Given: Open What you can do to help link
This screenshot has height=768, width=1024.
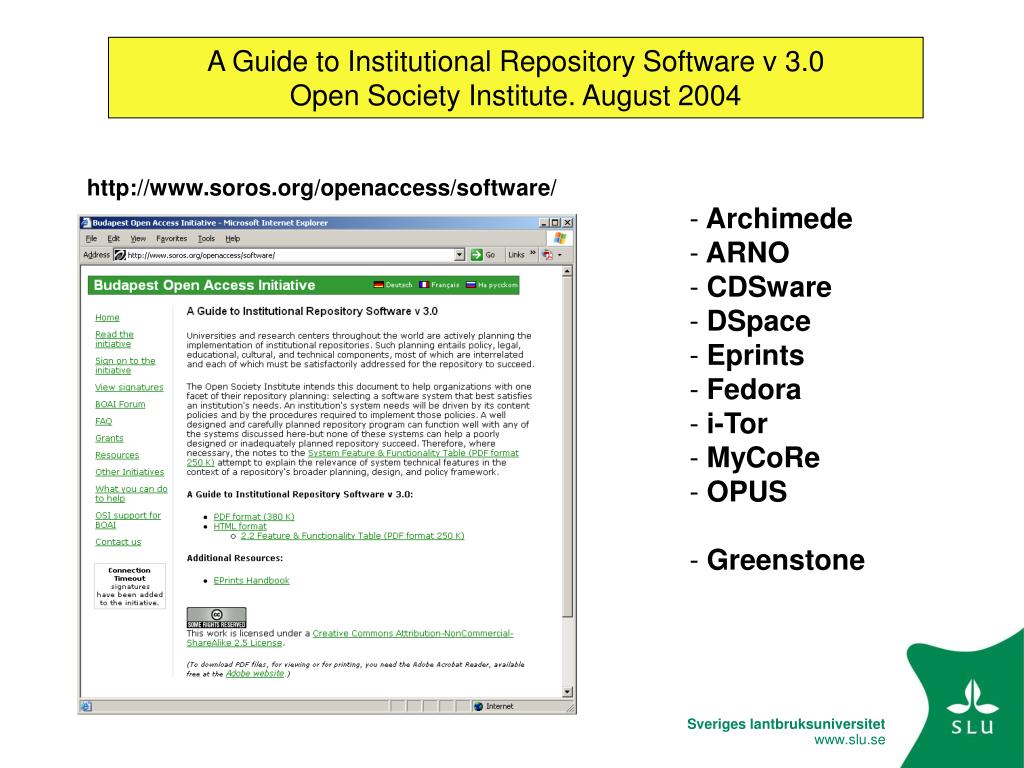Looking at the screenshot, I should pos(131,494).
